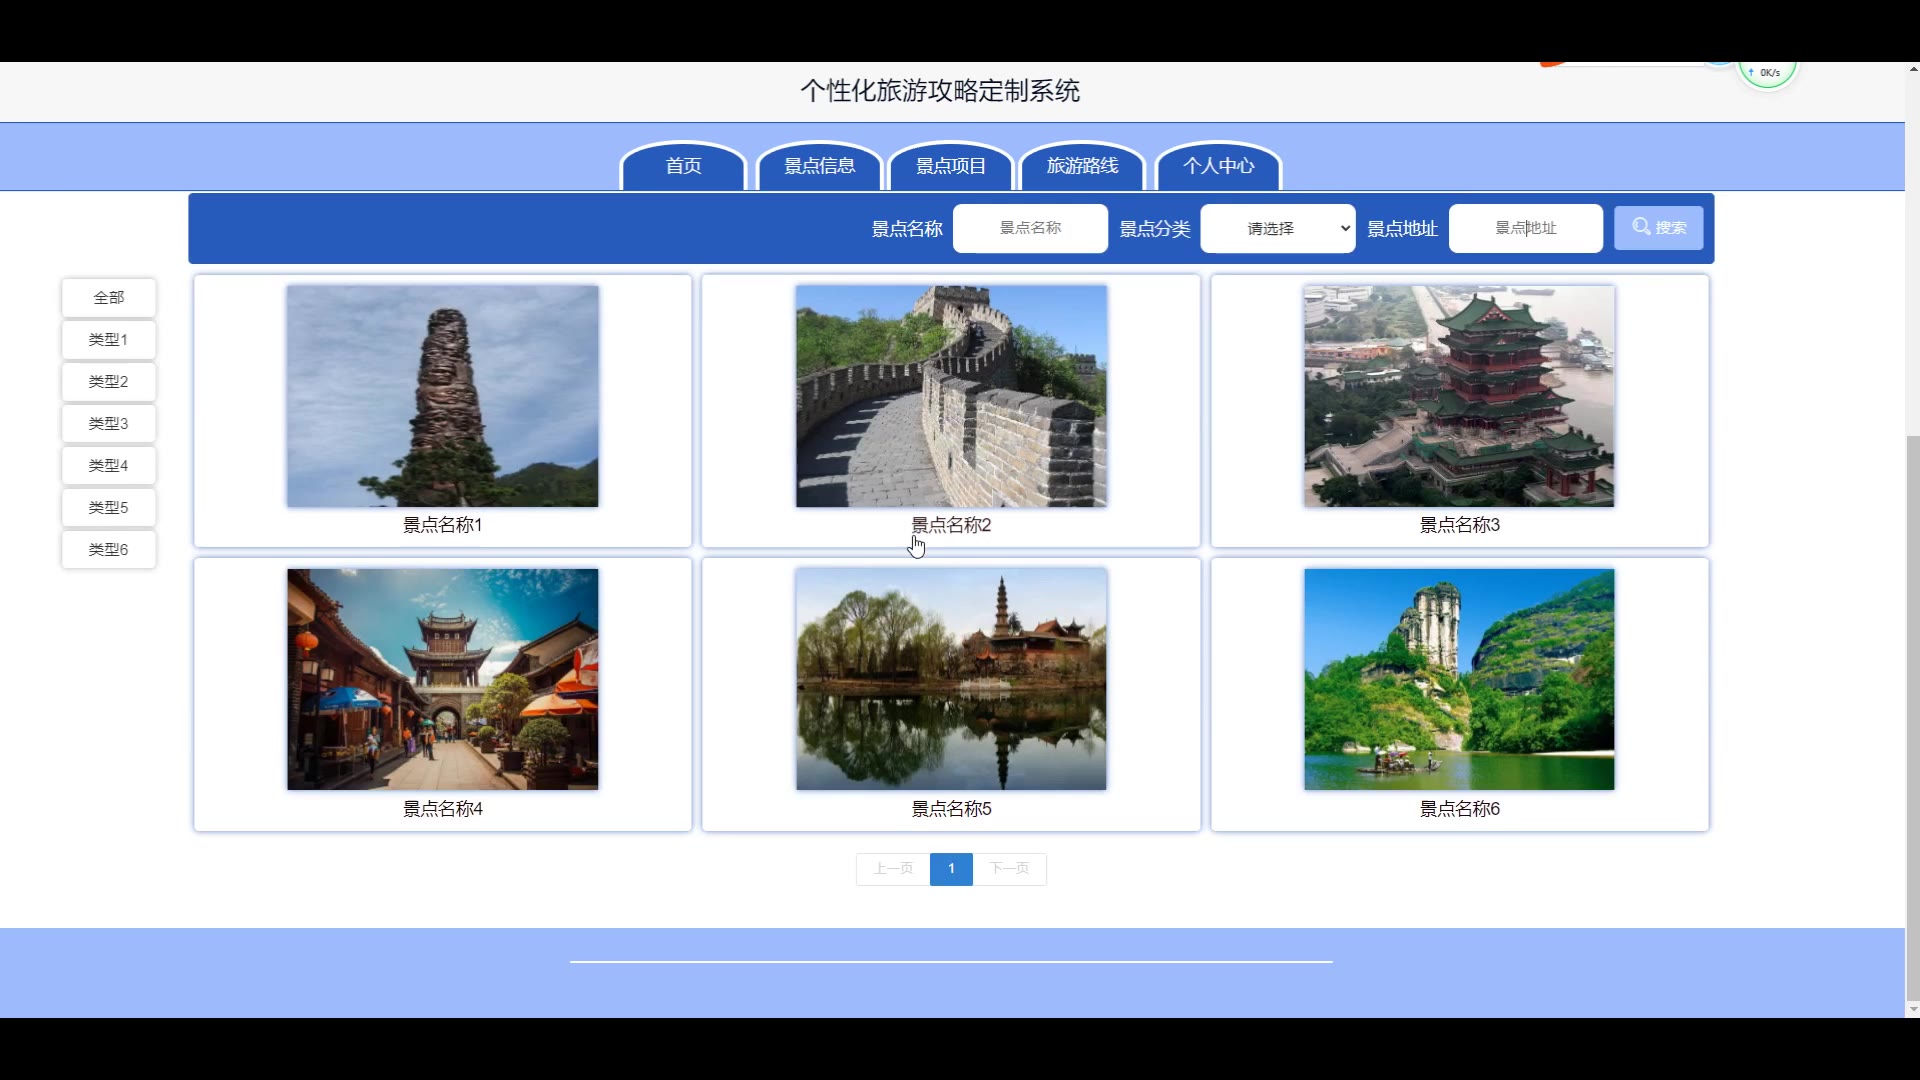Open the 景点分类 dropdown
1920x1080 pixels.
[x=1277, y=229]
